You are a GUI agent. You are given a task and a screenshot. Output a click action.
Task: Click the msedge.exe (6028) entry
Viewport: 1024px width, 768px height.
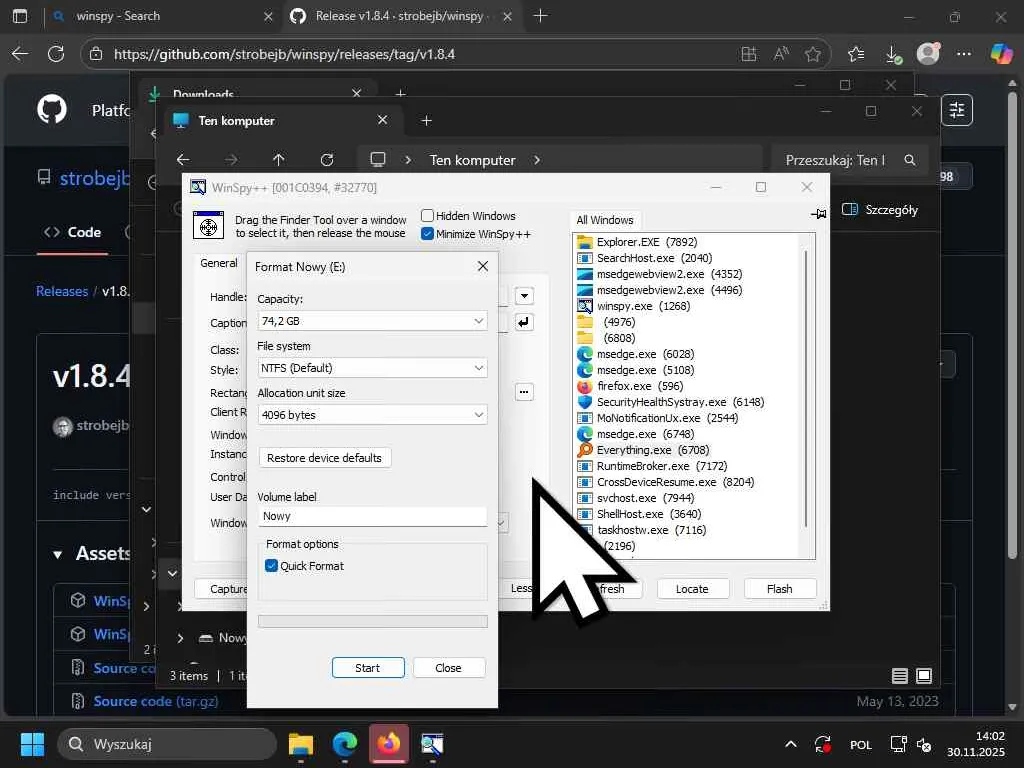[636, 354]
